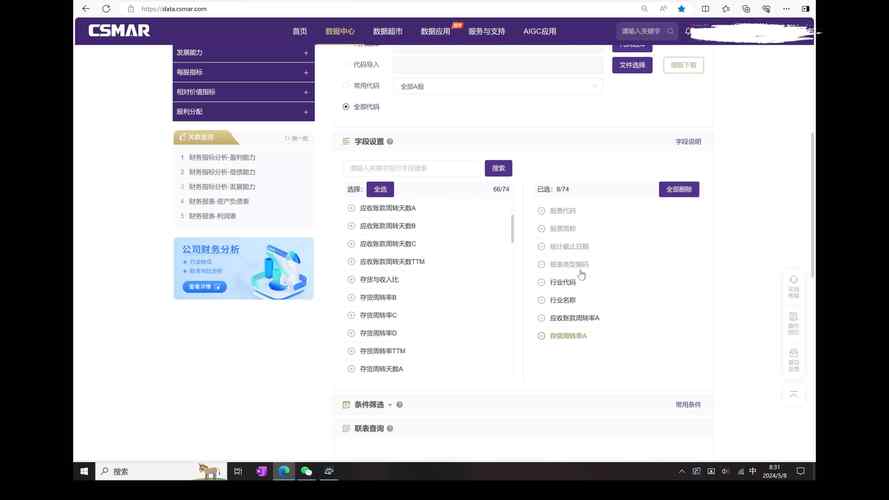
Task: Click the field list scrollbar
Action: [x=513, y=228]
